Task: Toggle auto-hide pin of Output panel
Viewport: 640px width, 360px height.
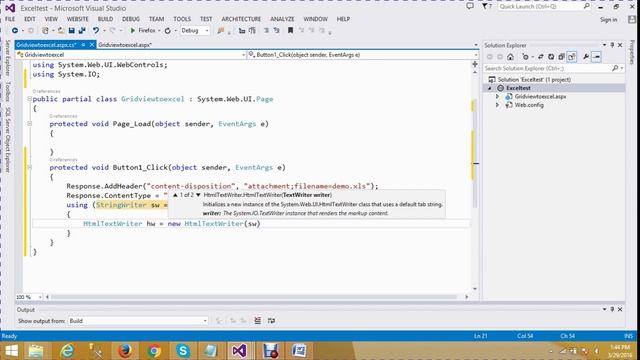Action: [612, 310]
